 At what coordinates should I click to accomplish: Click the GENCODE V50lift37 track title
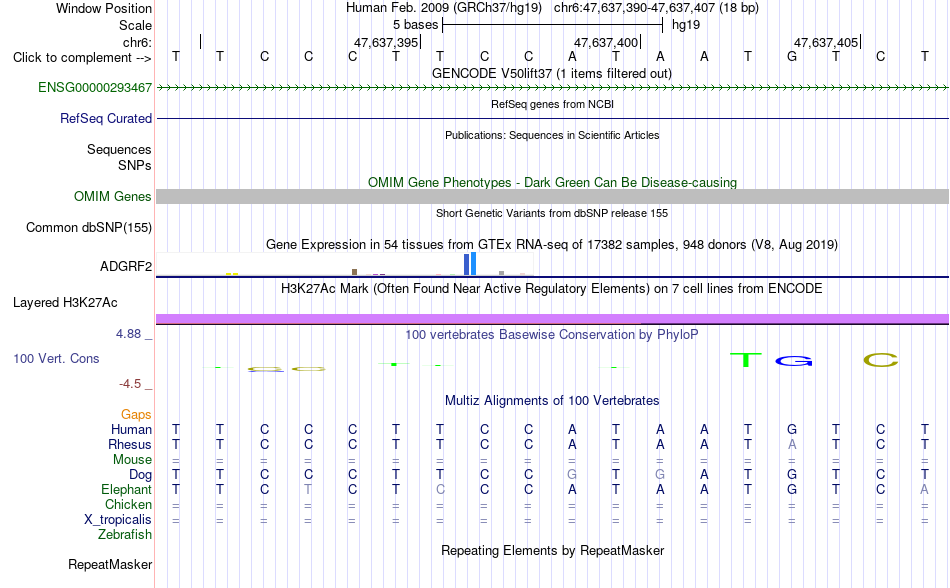[552, 73]
